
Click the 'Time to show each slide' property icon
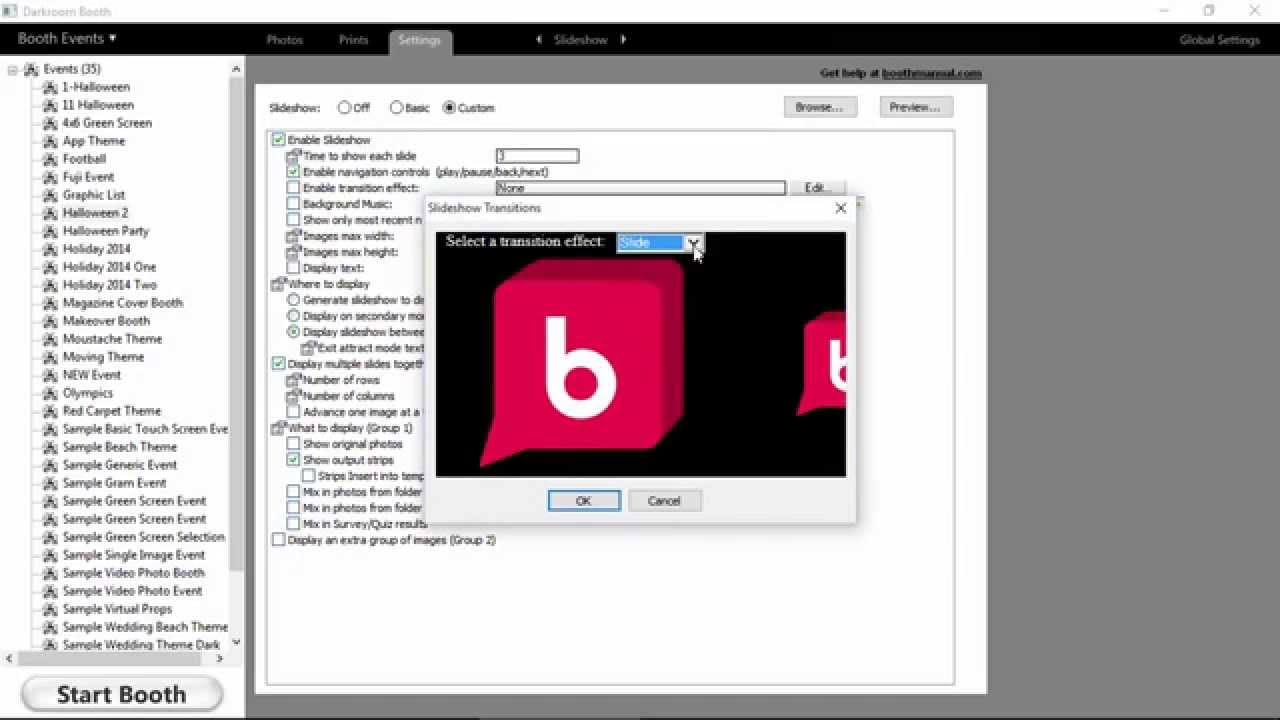[293, 156]
